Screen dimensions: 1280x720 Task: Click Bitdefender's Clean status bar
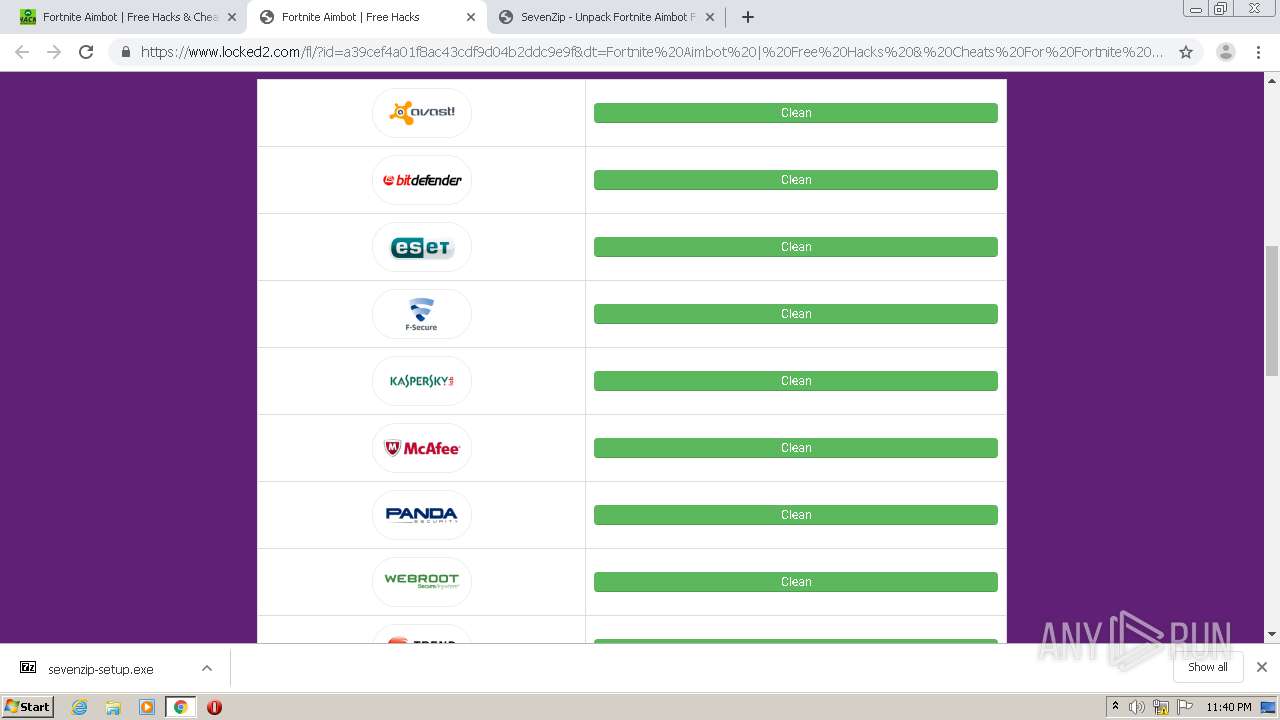[795, 180]
